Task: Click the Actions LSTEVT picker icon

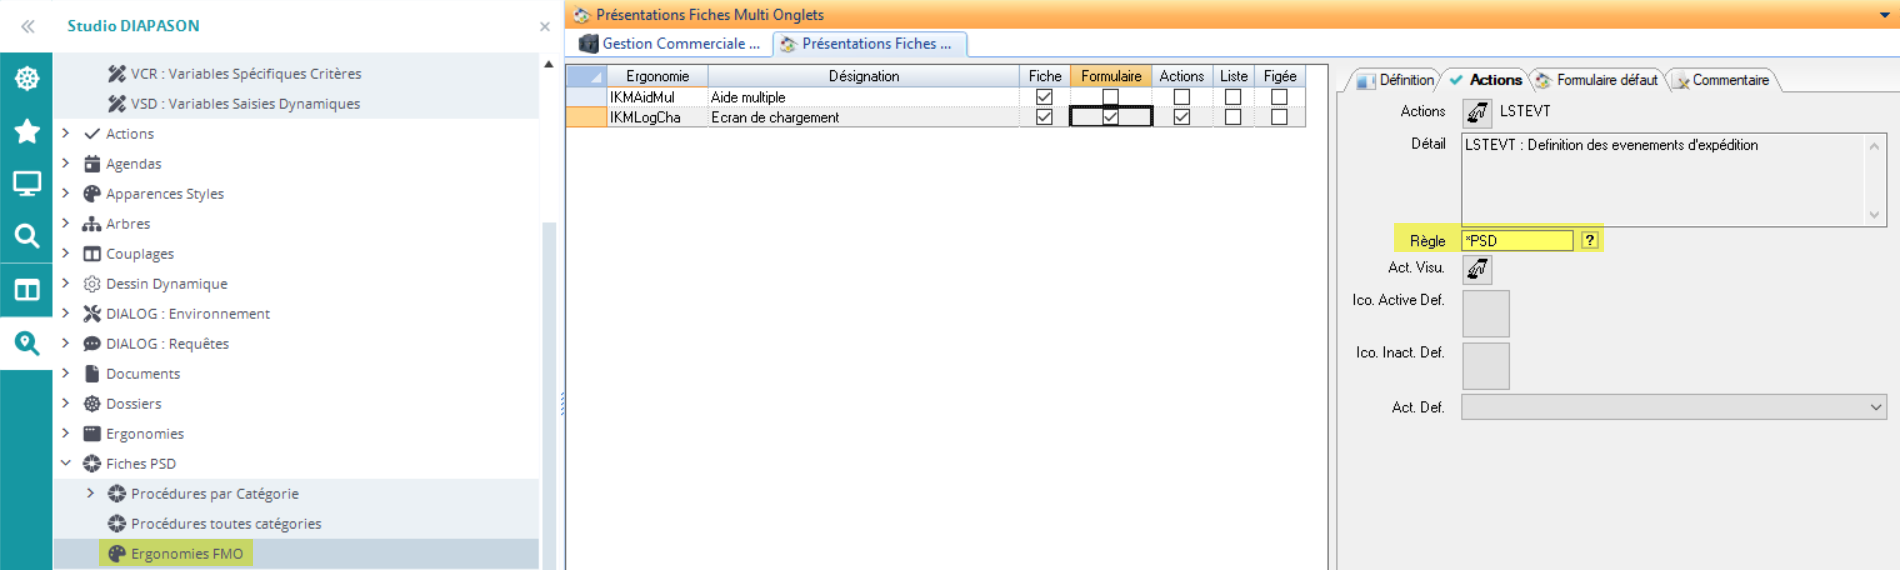Action: pos(1477,113)
